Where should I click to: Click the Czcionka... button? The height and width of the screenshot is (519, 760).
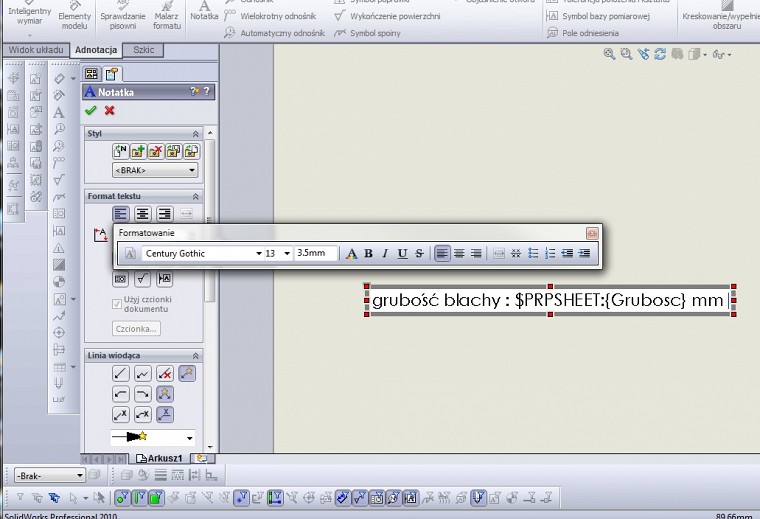pos(137,329)
